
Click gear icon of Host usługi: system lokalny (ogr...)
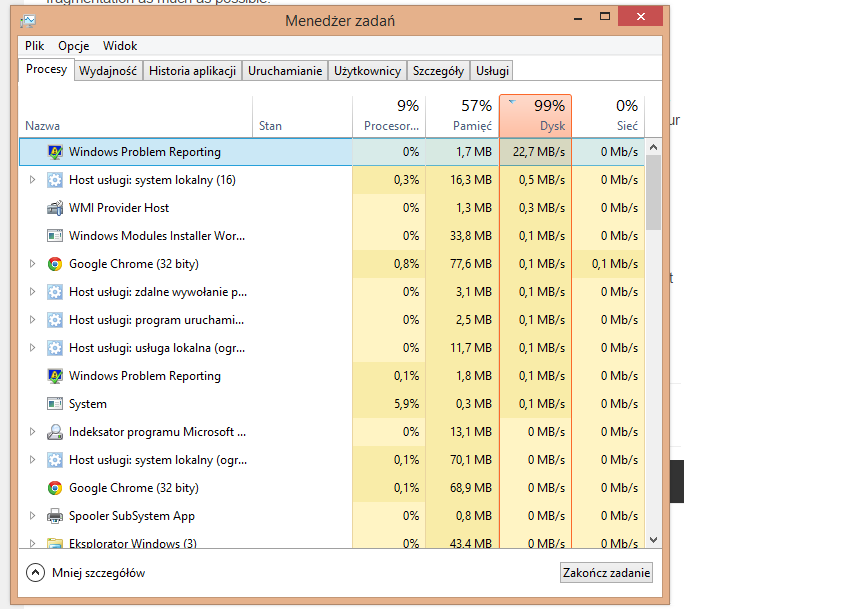point(55,460)
